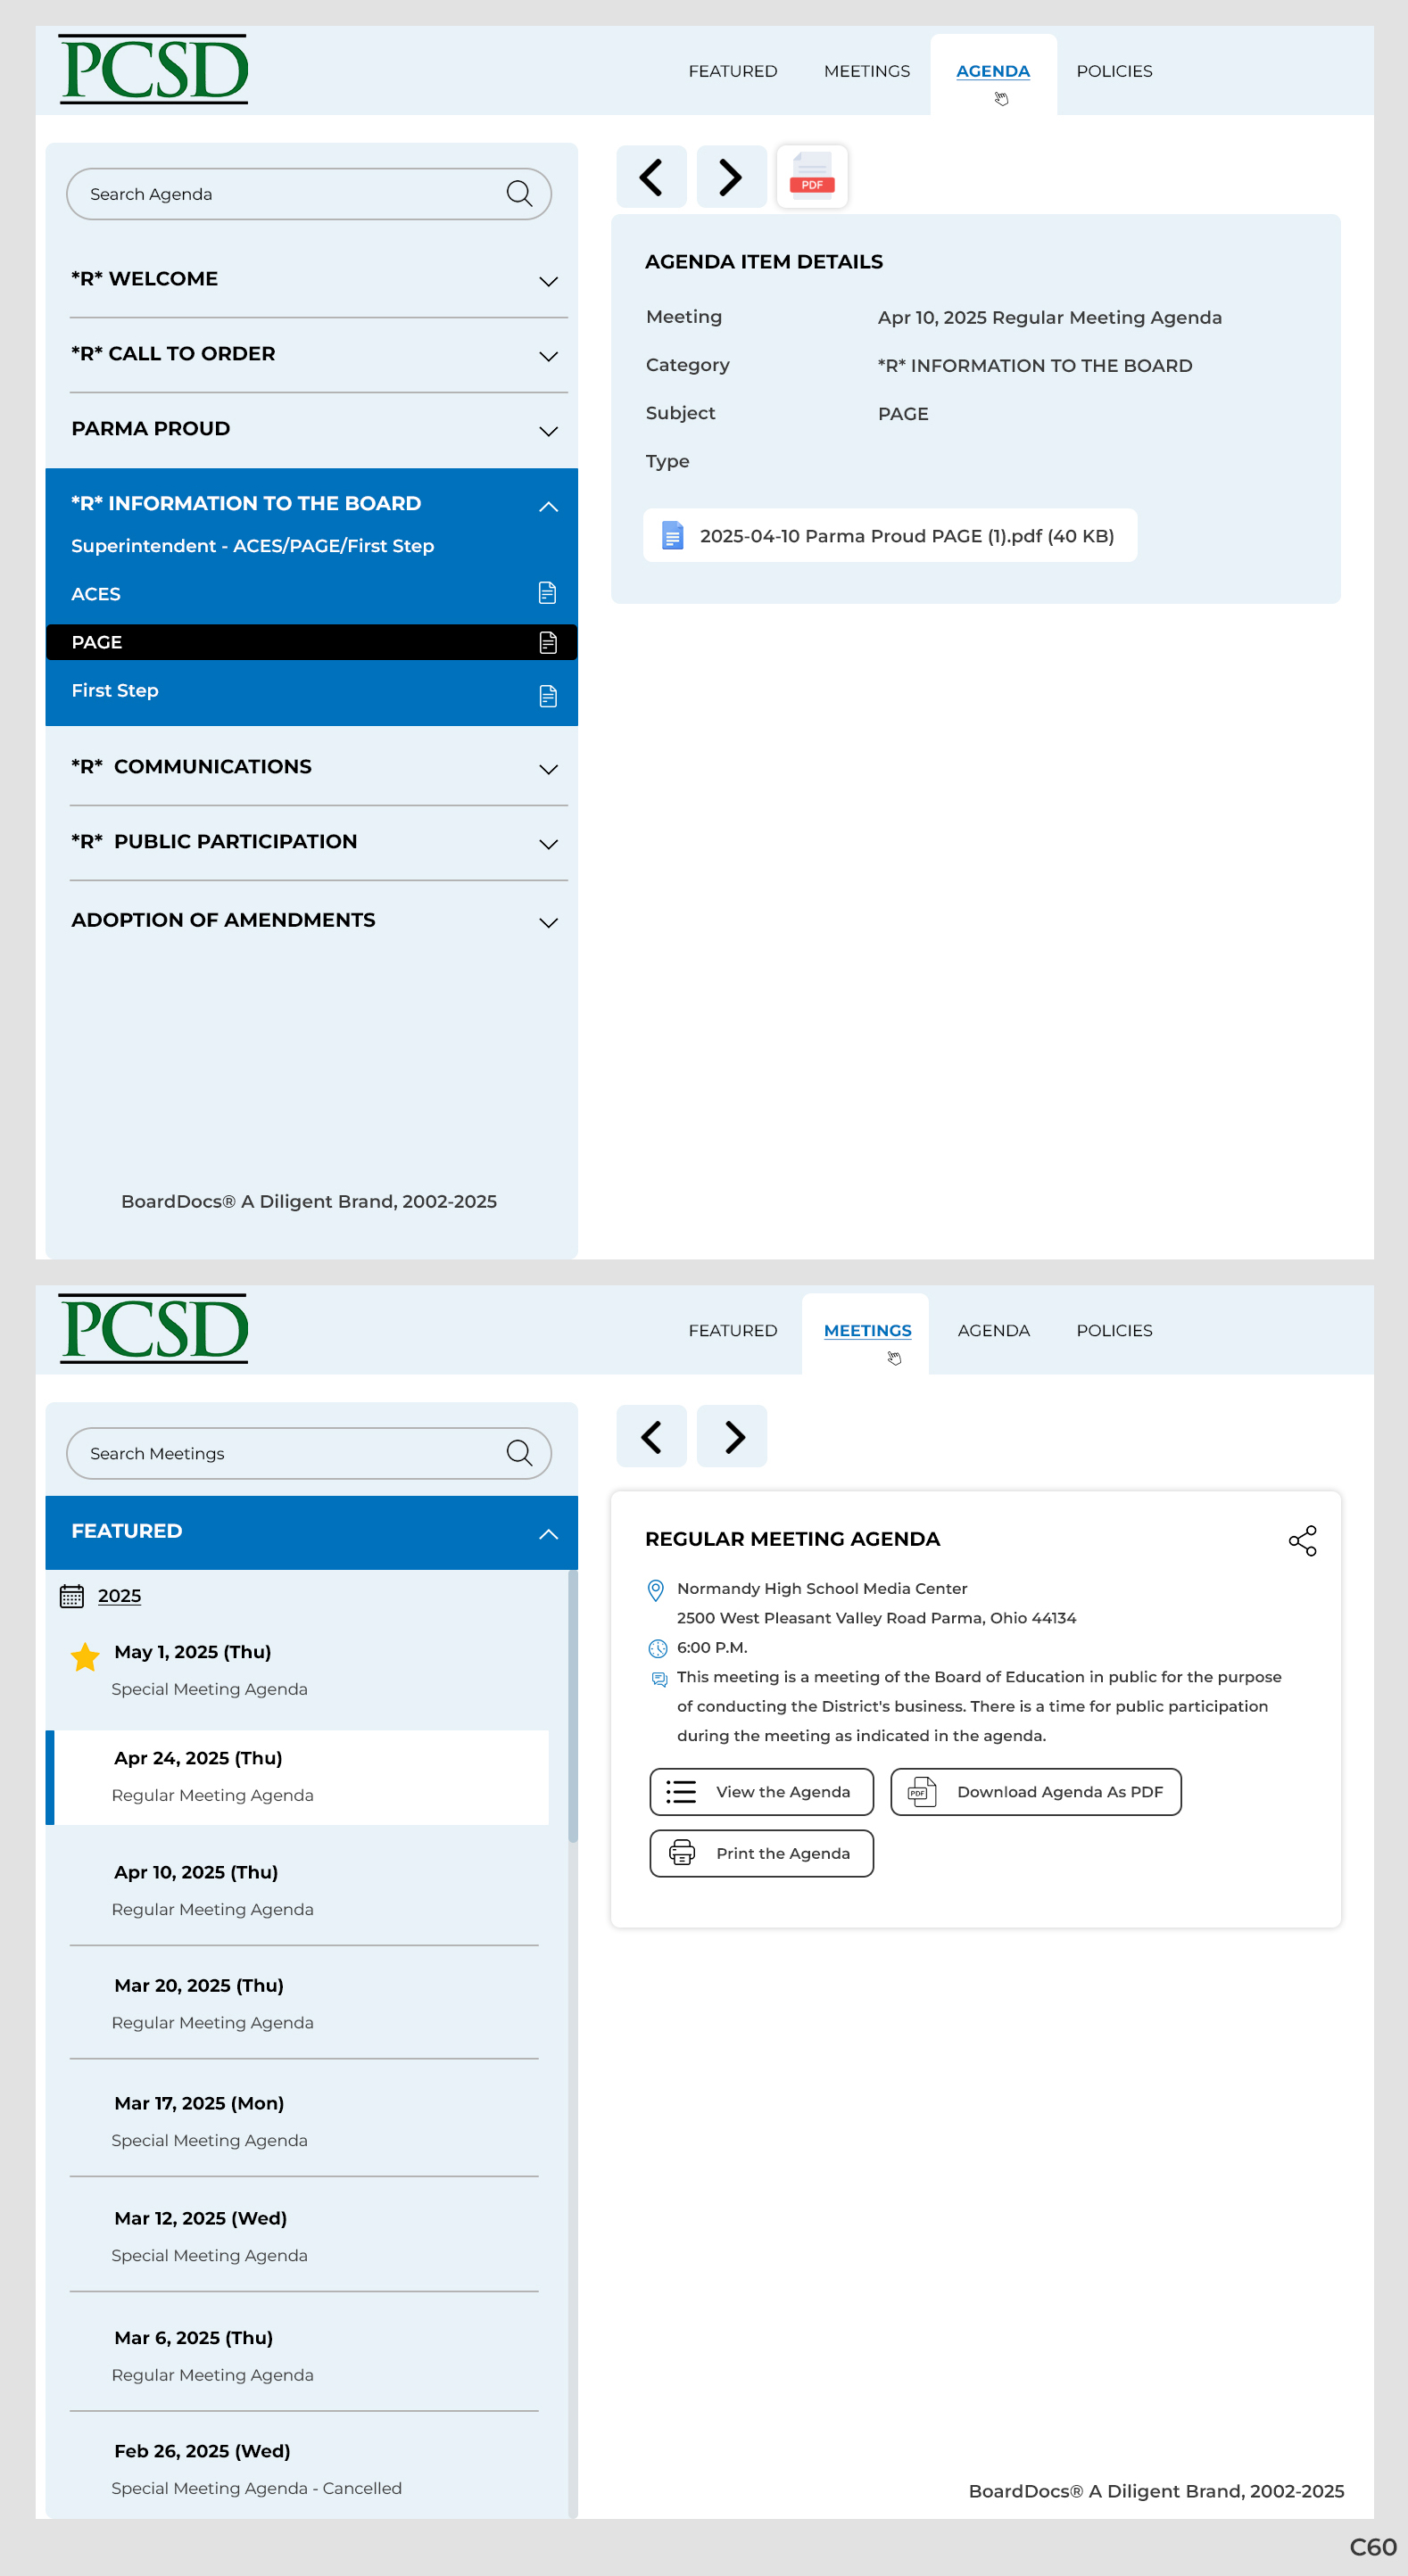Image resolution: width=1408 pixels, height=2576 pixels.
Task: Click the 2025 year link
Action: [x=119, y=1596]
